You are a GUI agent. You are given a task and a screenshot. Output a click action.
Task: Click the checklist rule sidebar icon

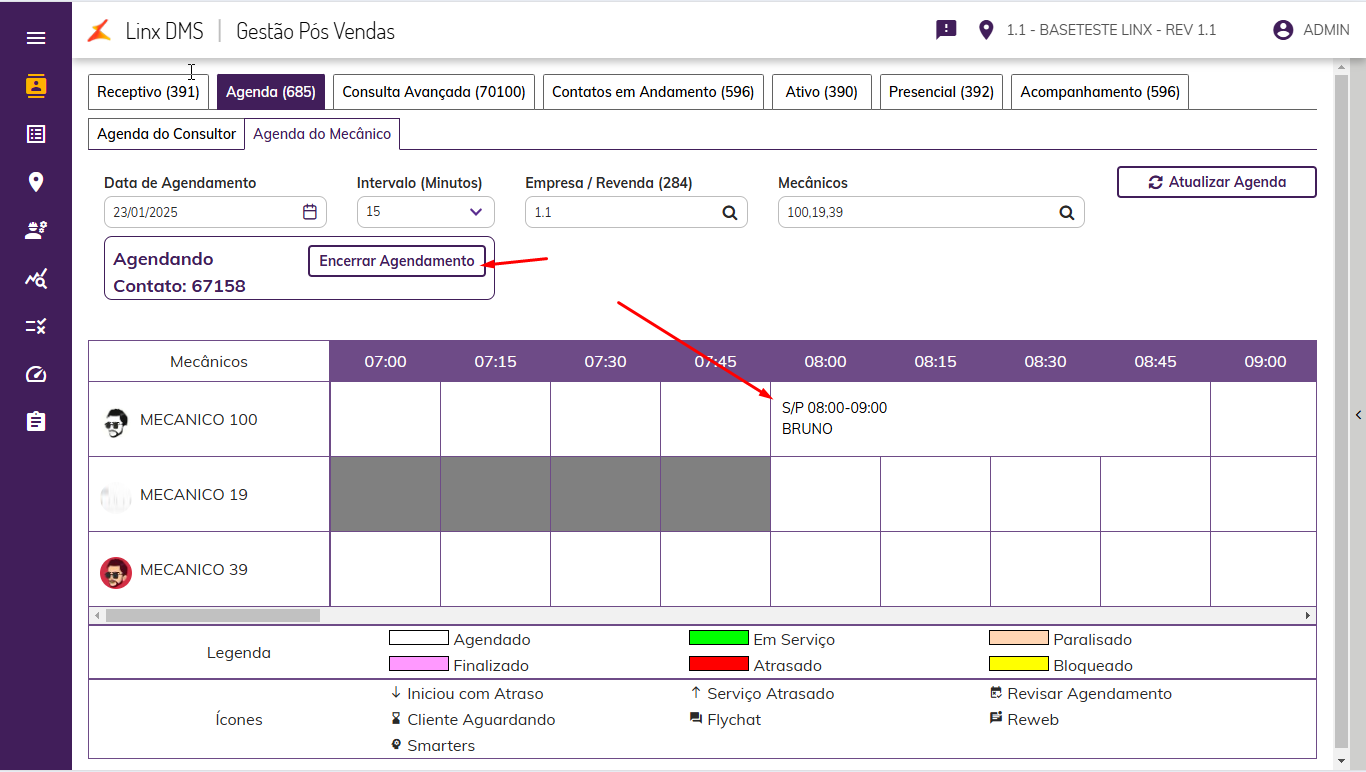36,326
